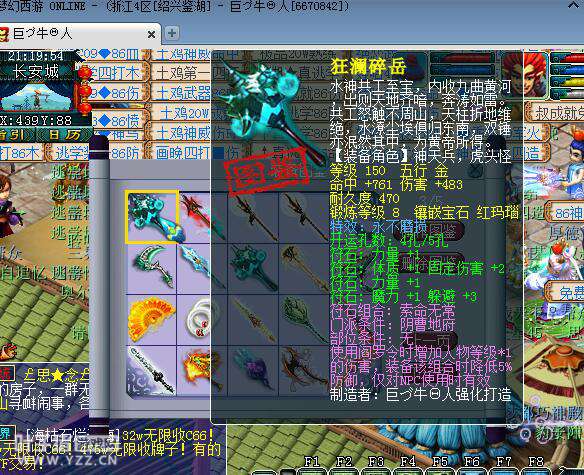Click the green scythe weapon icon
Screen dimensions: 584x475
tap(152, 269)
